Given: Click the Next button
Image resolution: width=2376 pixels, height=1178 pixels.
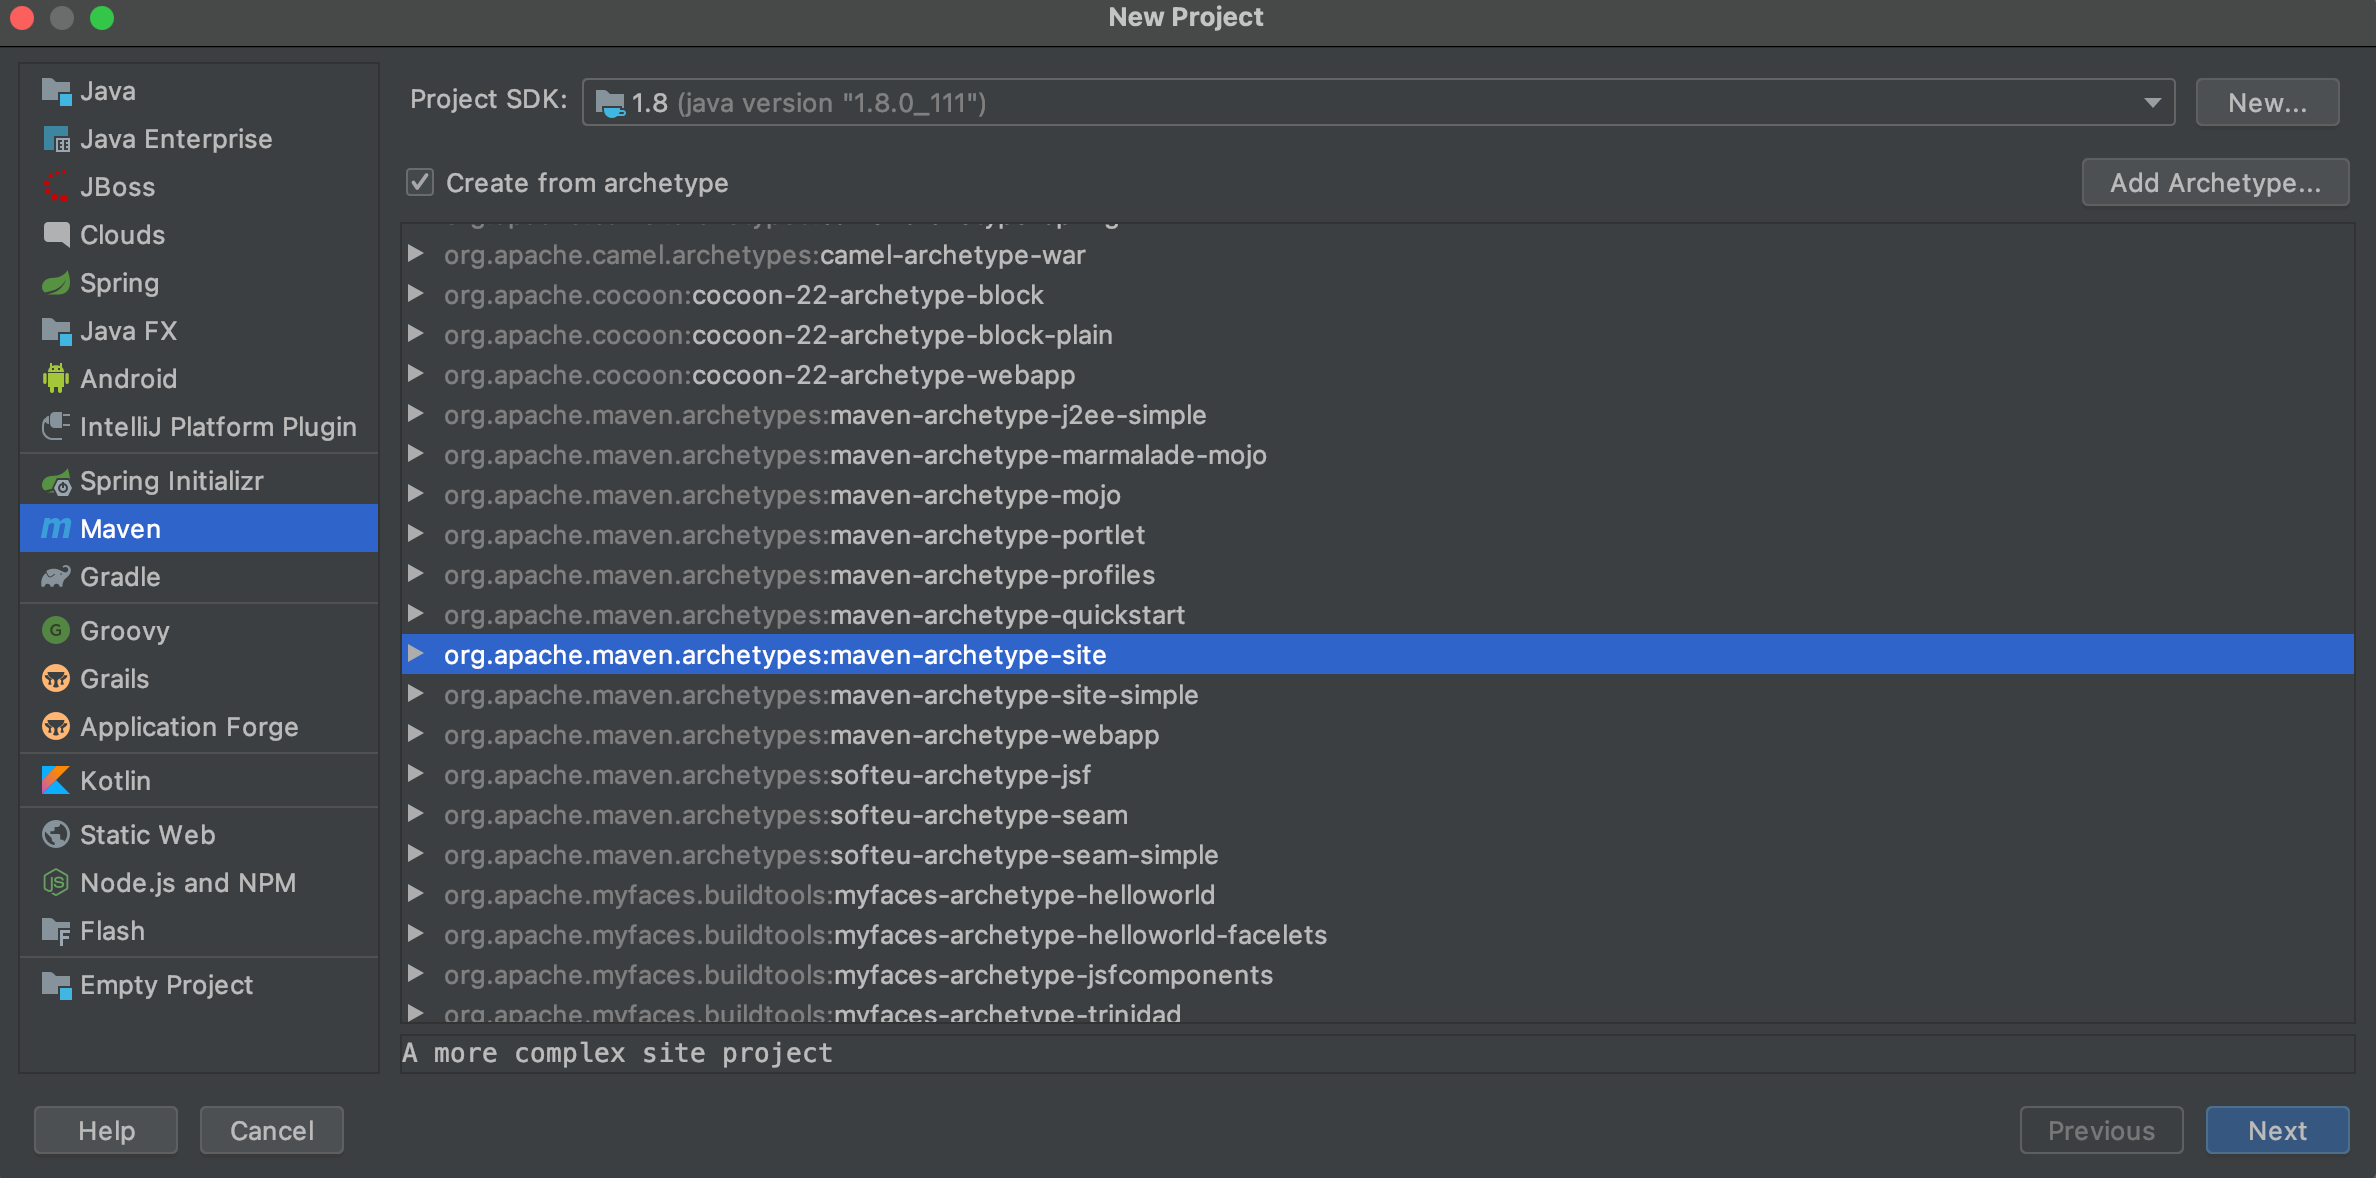Looking at the screenshot, I should [2277, 1131].
